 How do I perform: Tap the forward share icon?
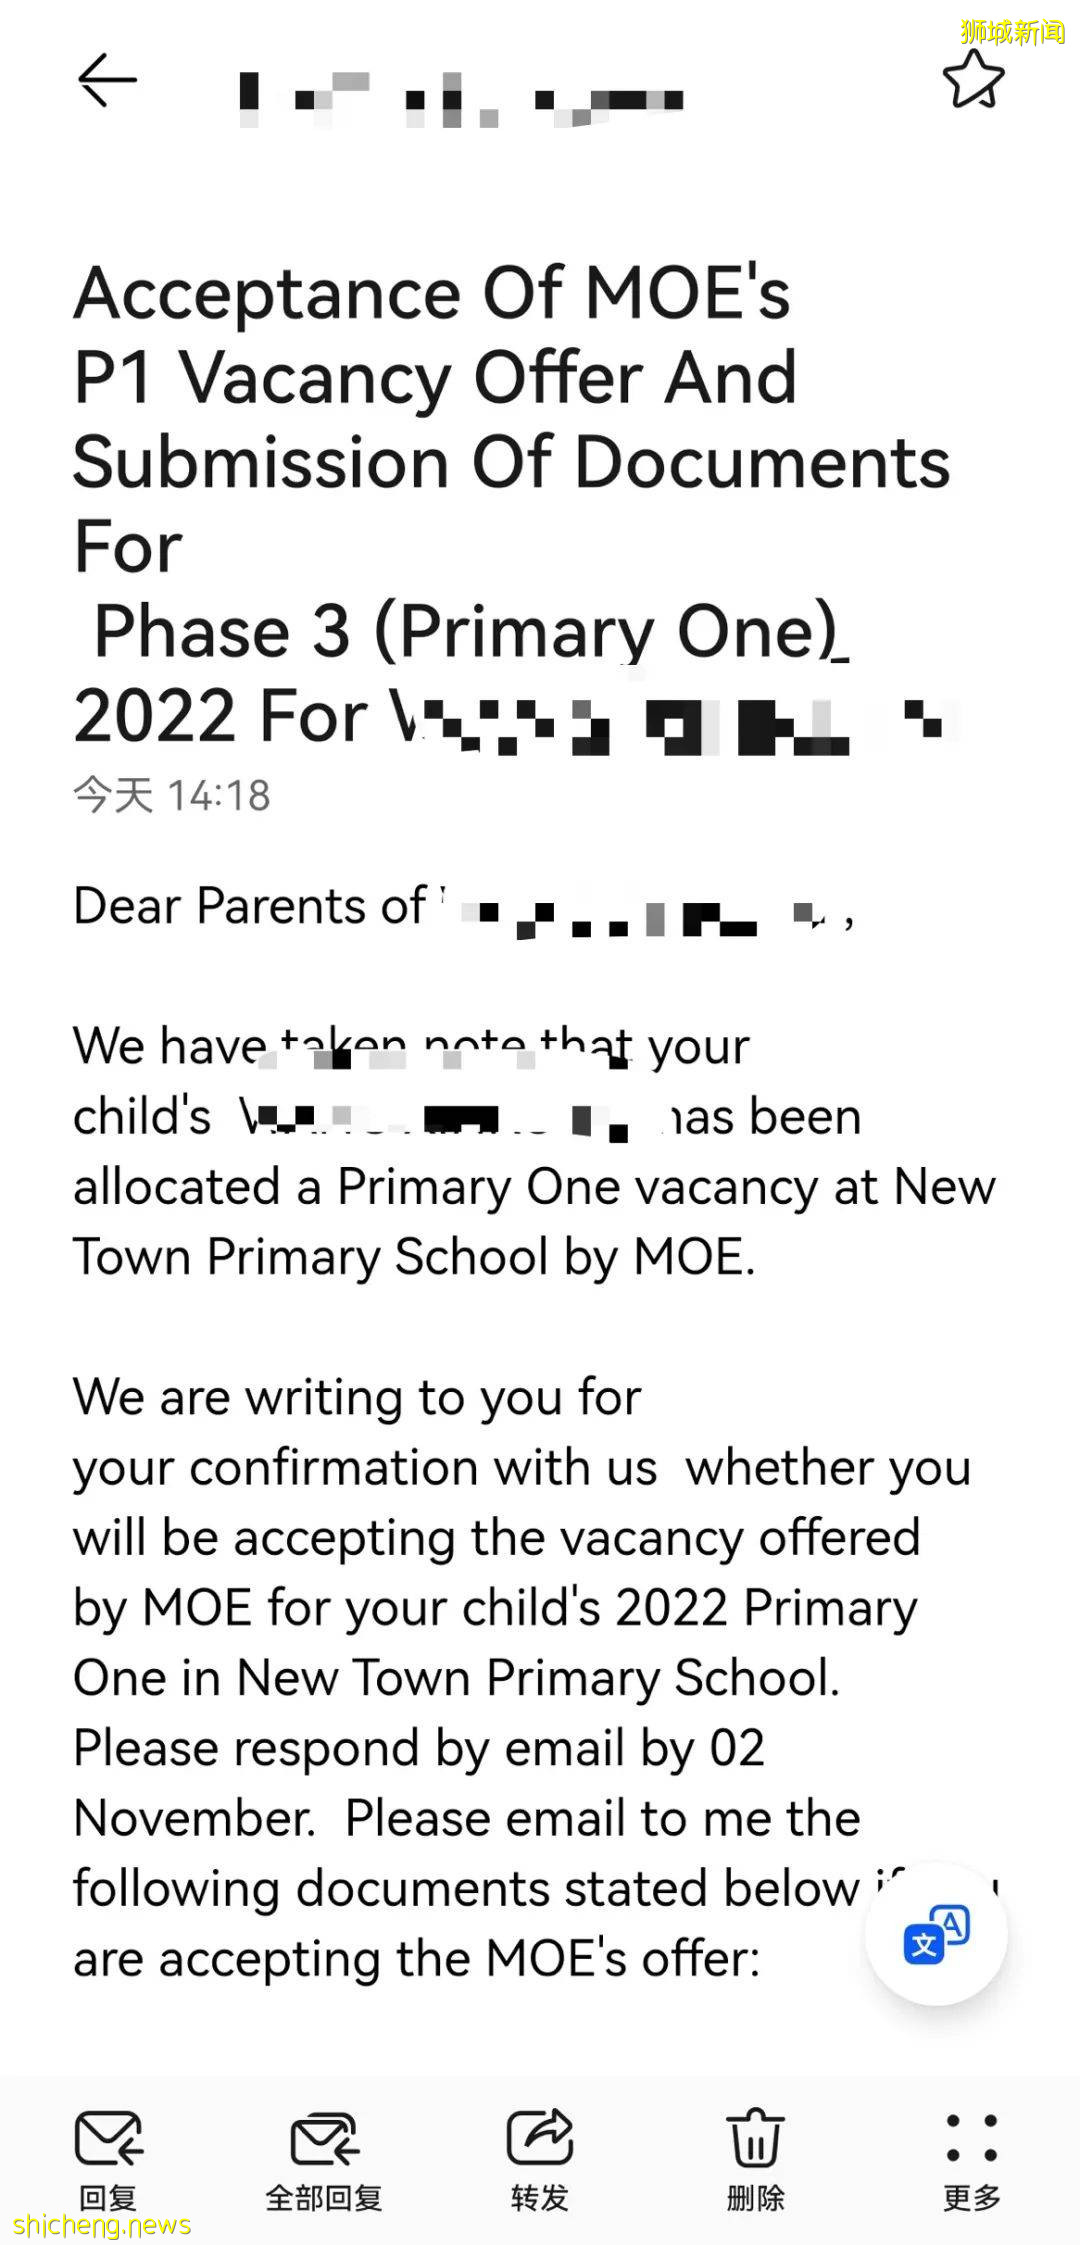pos(540,2136)
